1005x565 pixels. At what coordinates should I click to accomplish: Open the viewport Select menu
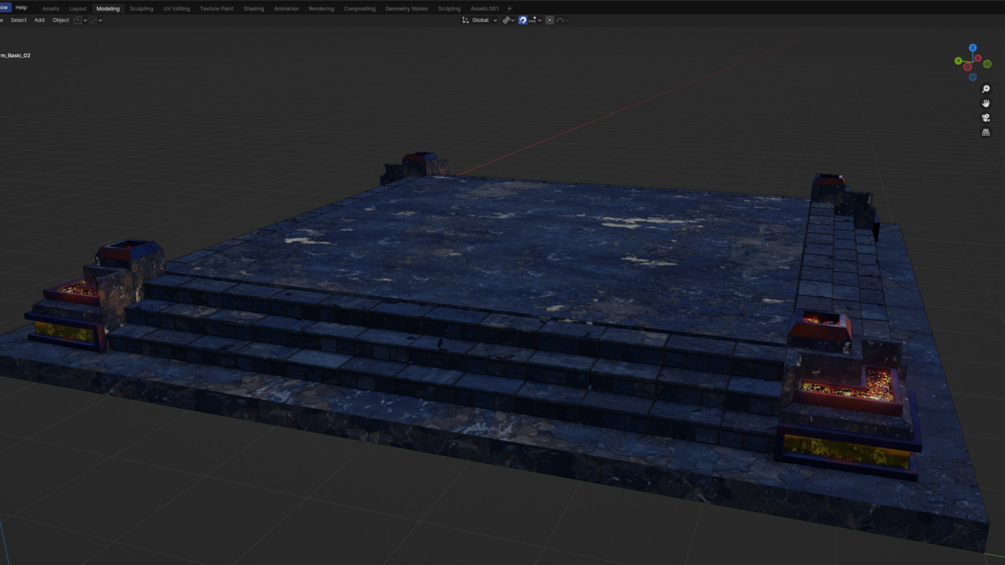(x=19, y=20)
